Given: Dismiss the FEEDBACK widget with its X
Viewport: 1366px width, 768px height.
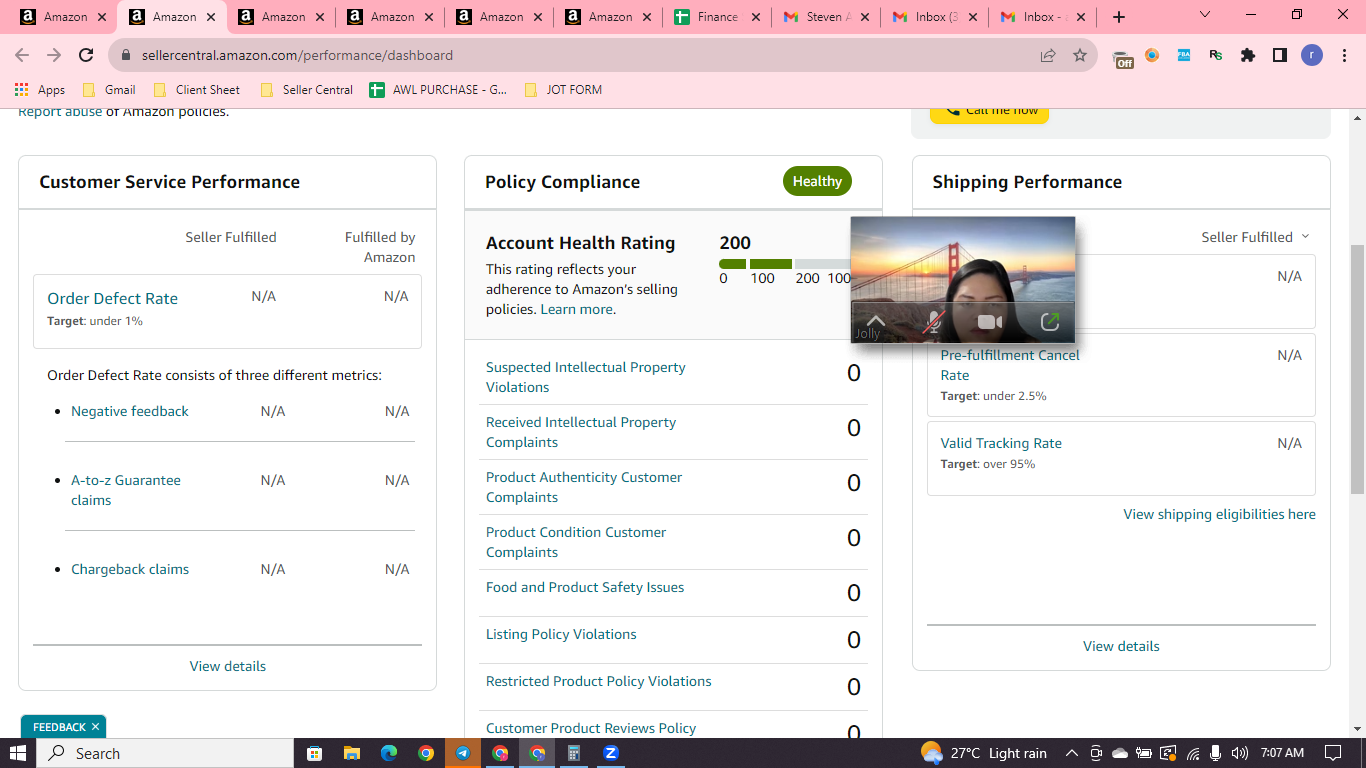Looking at the screenshot, I should (x=95, y=727).
